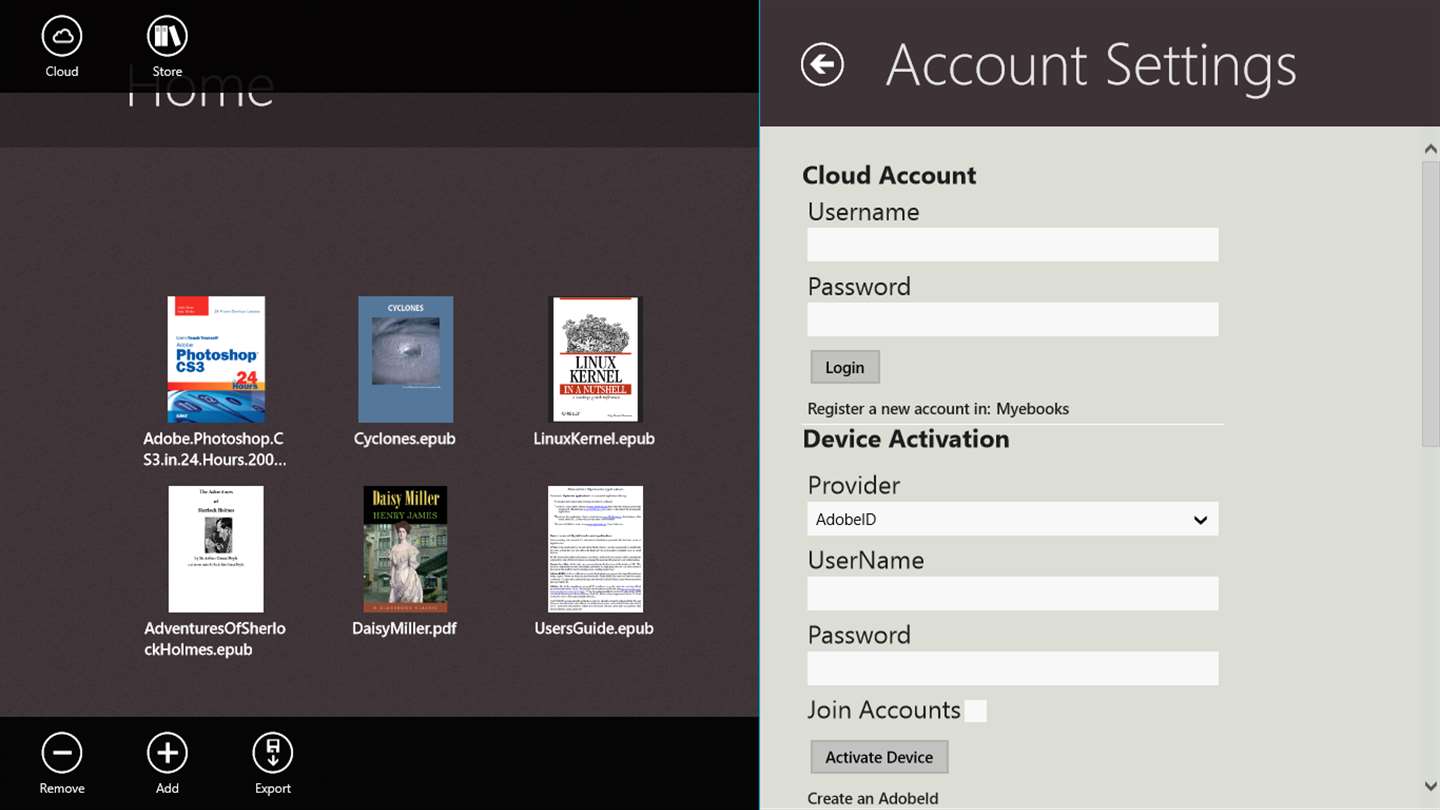The width and height of the screenshot is (1440, 810).
Task: Open the Cloud icon in top bar
Action: pos(62,37)
